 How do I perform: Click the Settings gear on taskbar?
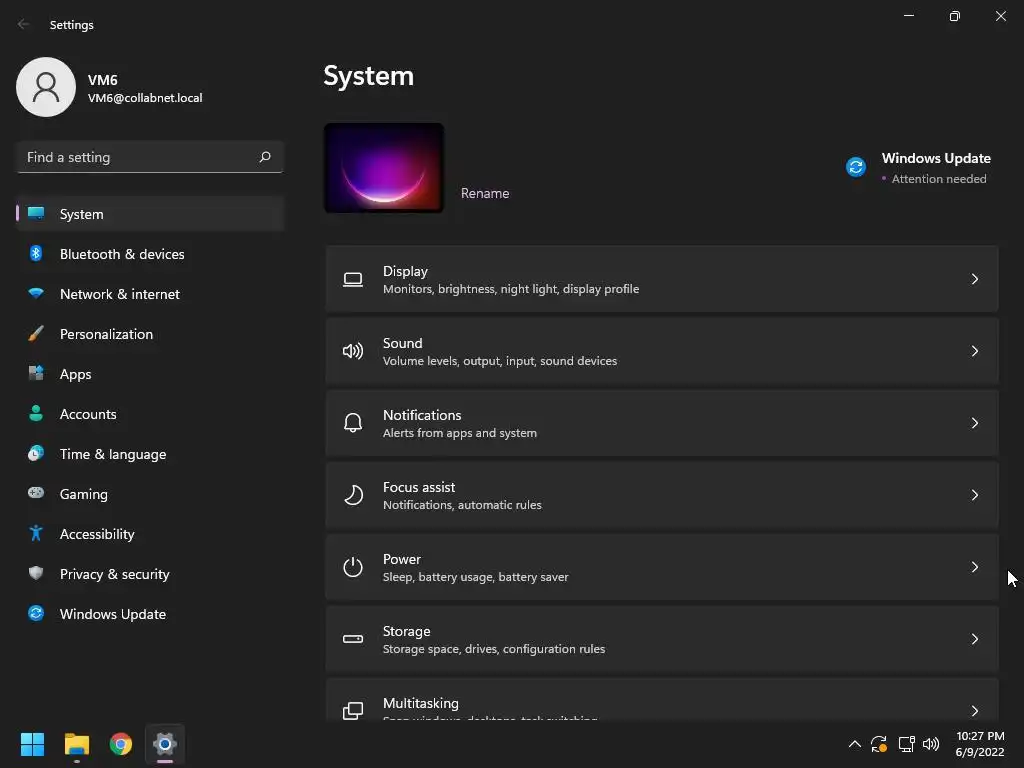pos(165,744)
